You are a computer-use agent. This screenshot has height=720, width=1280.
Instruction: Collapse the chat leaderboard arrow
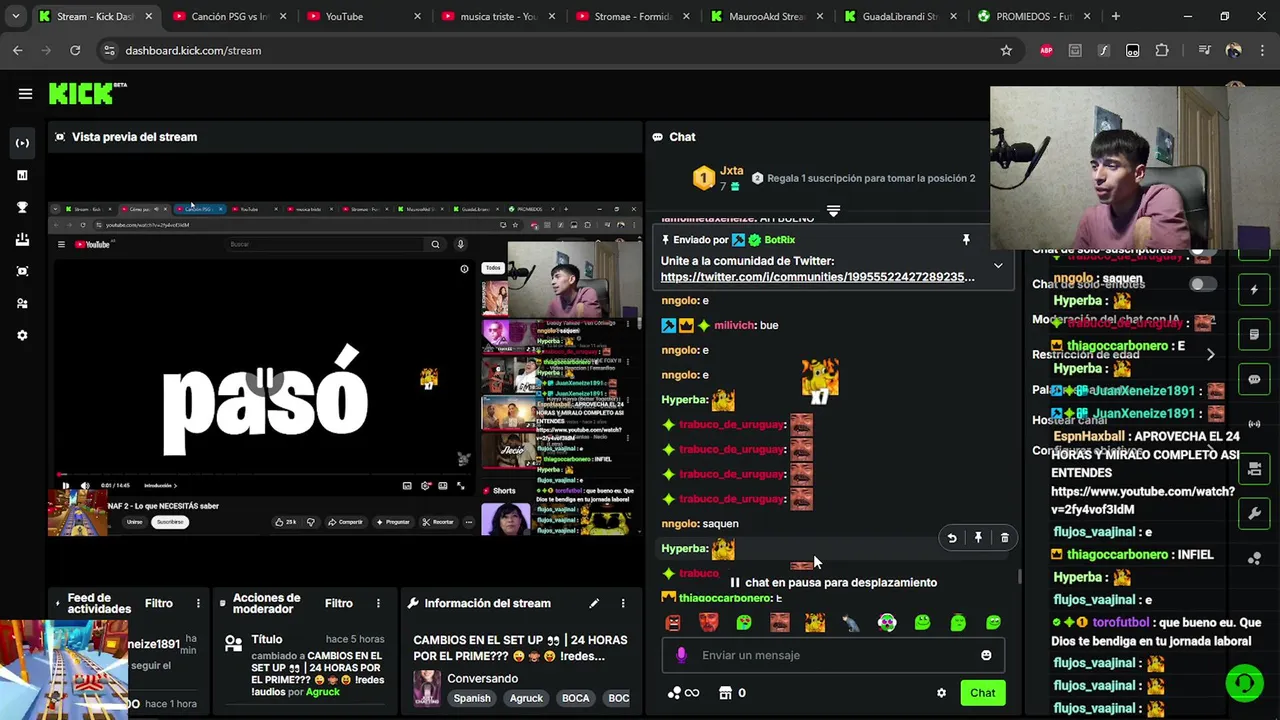[833, 211]
